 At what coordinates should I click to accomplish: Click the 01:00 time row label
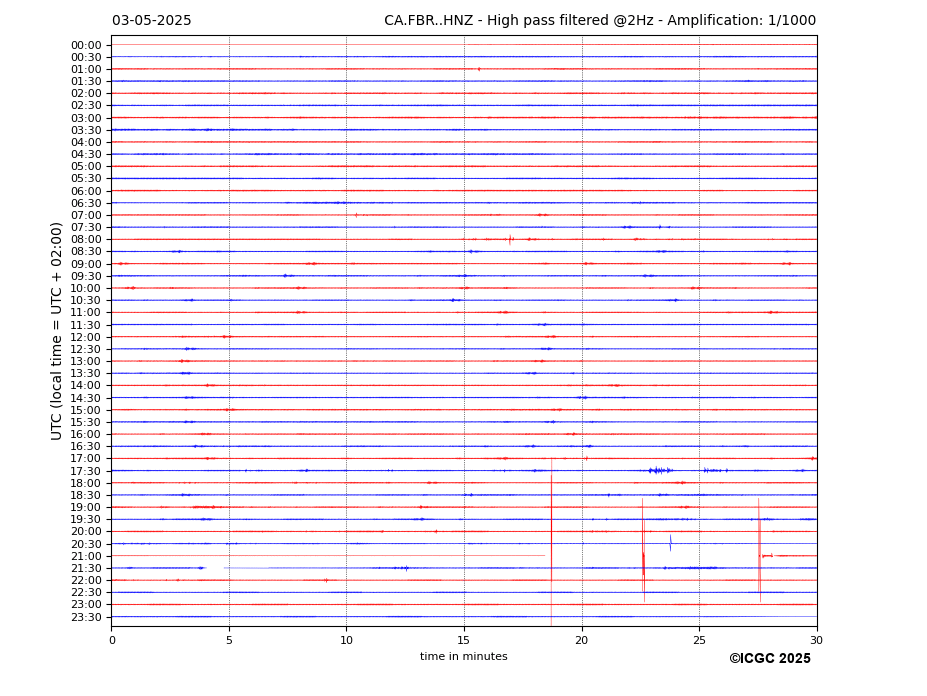coord(86,70)
